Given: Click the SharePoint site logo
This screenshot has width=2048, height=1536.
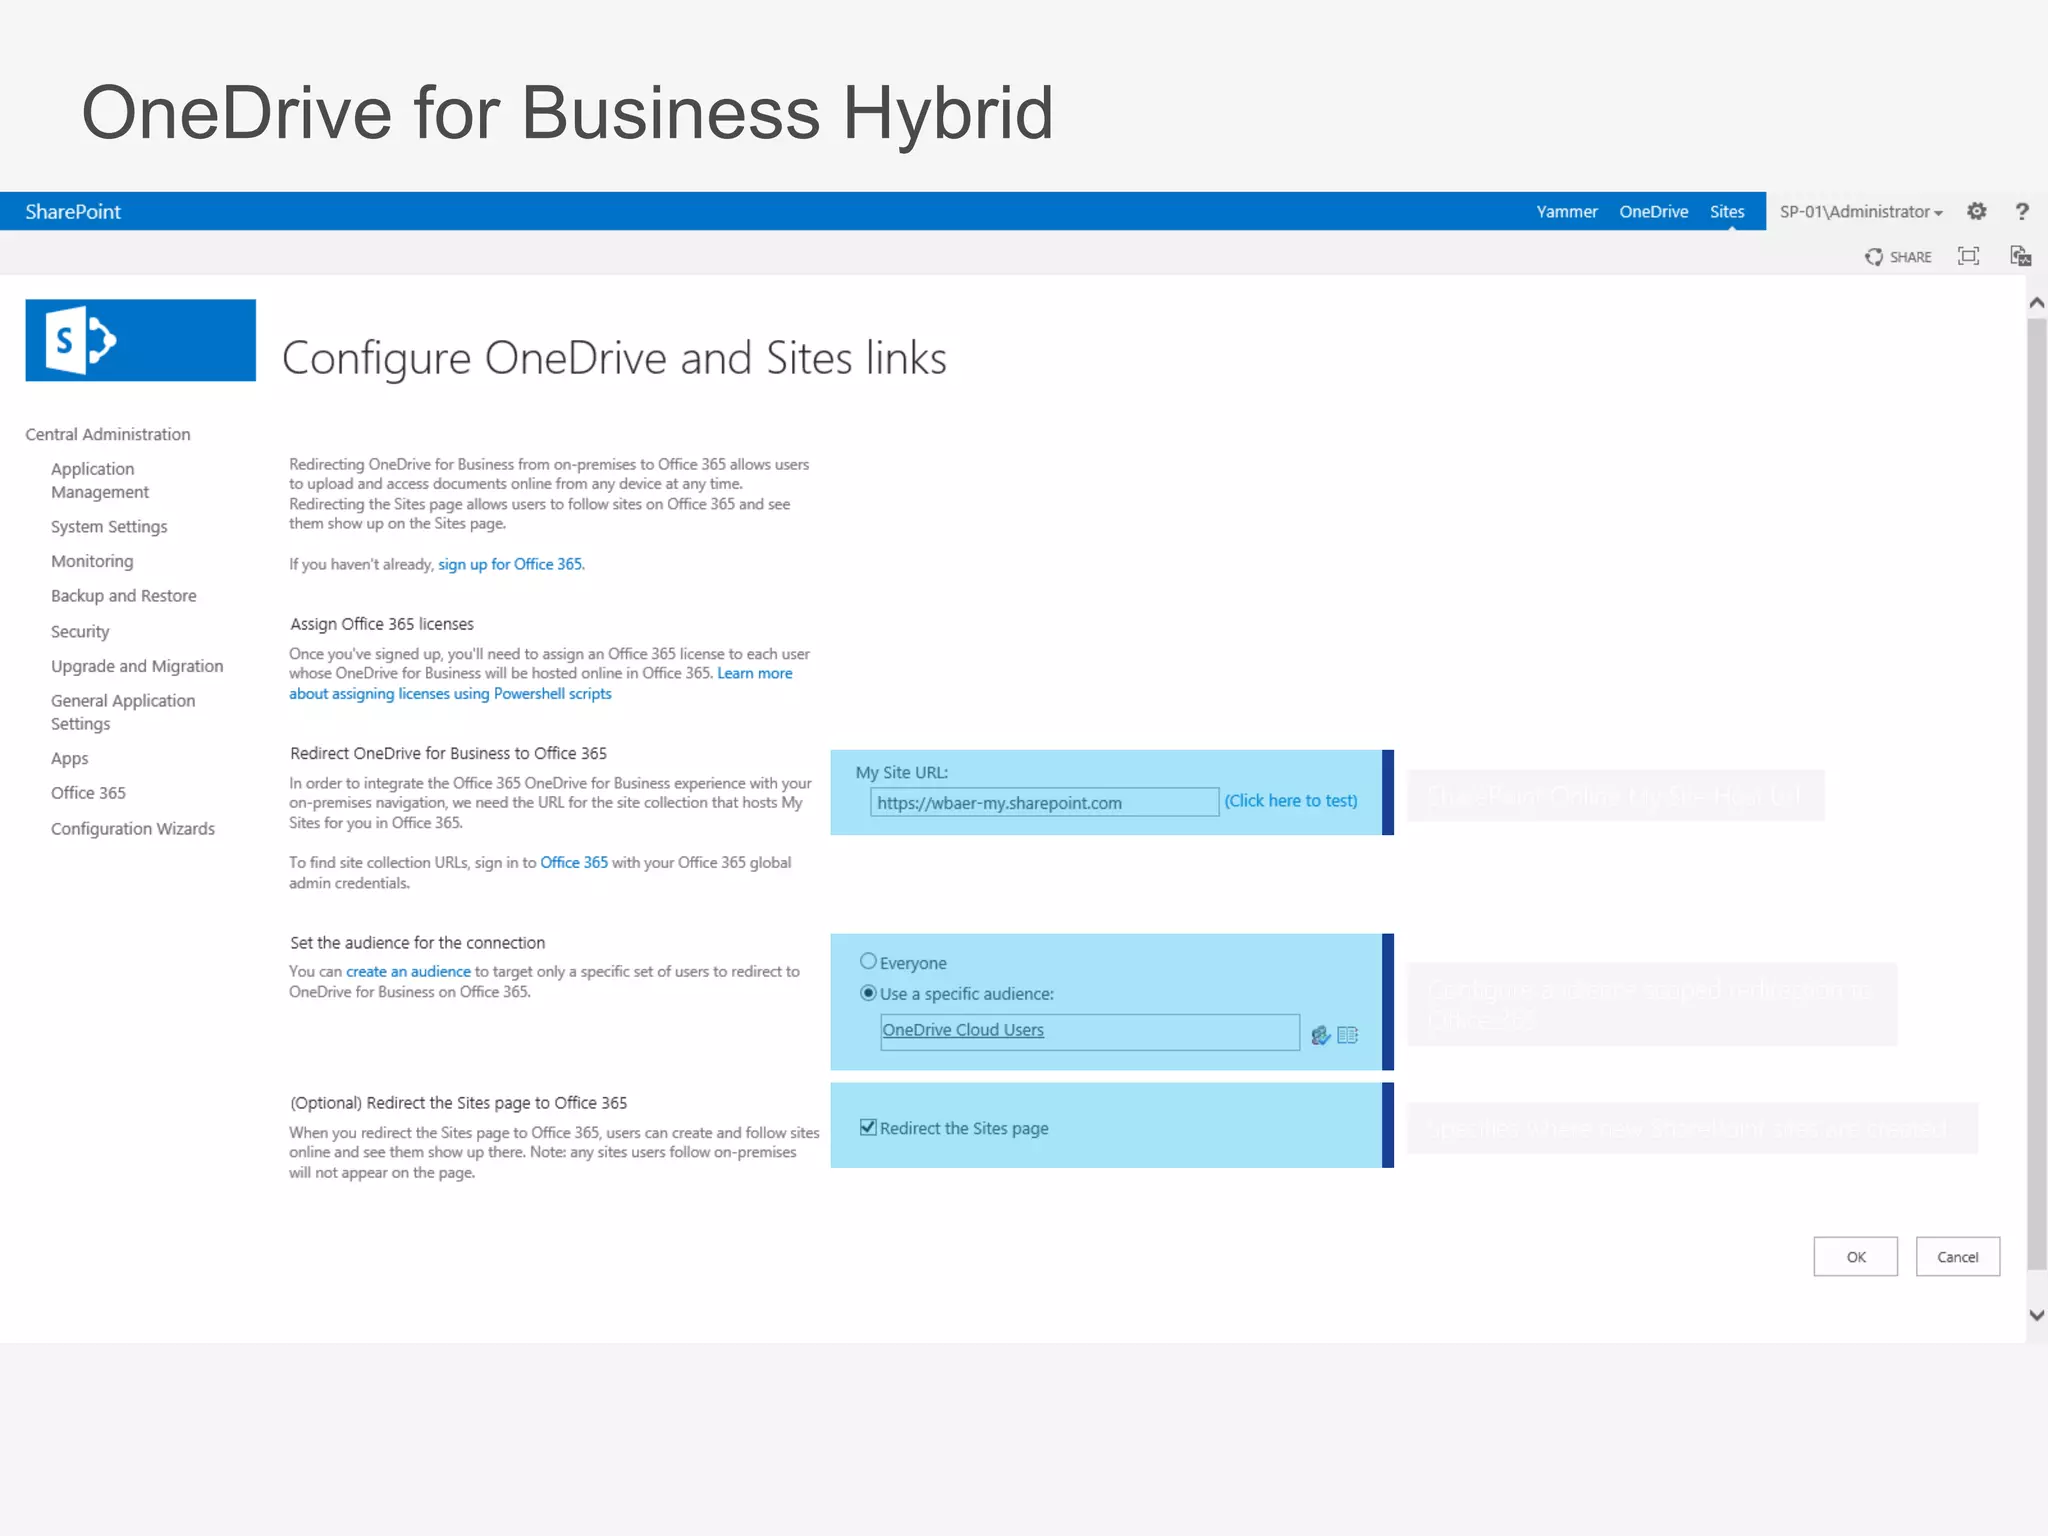Looking at the screenshot, I should [x=140, y=340].
